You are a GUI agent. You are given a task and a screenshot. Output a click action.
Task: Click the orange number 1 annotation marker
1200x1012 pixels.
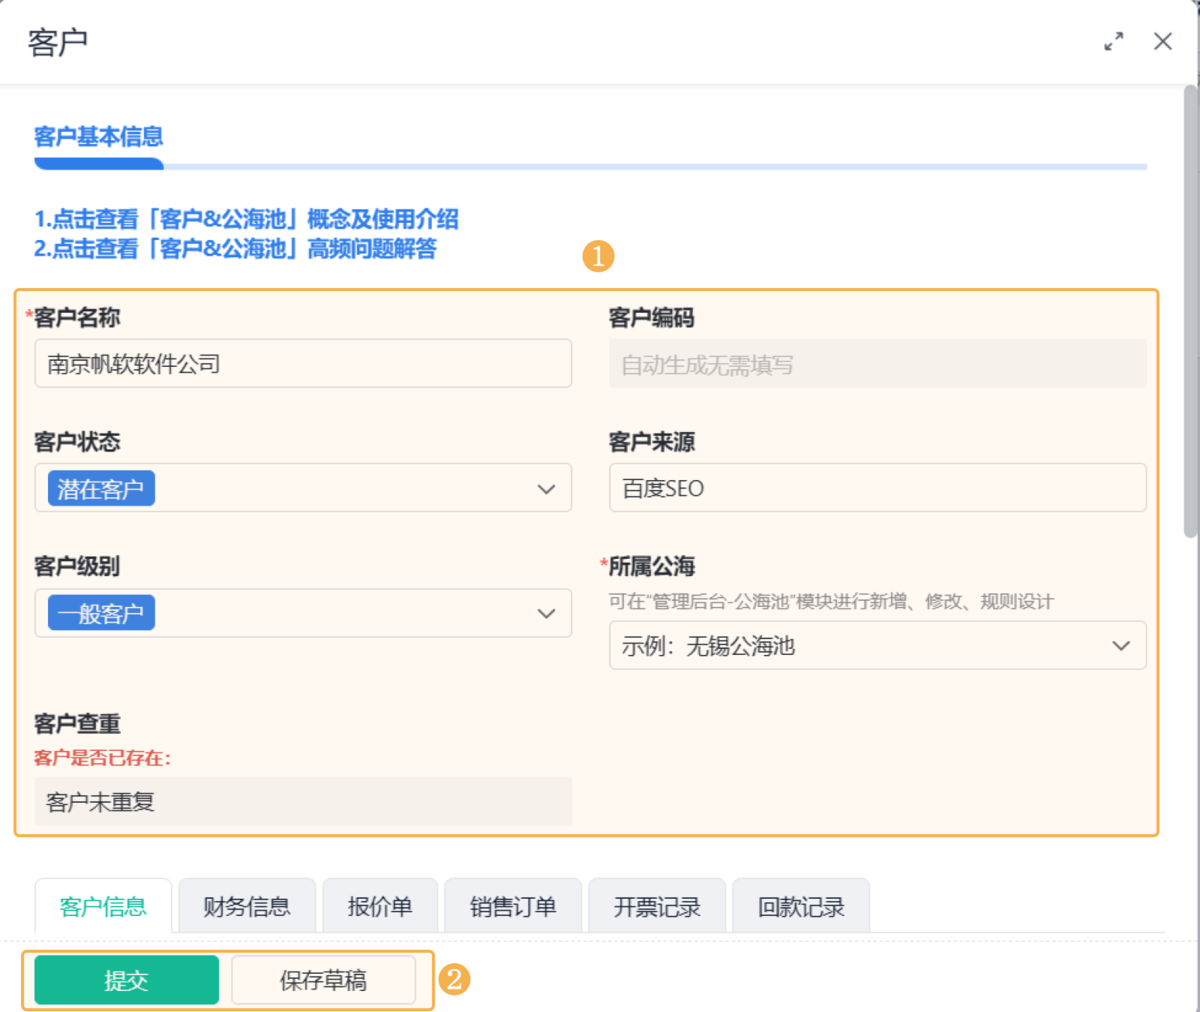tap(598, 257)
